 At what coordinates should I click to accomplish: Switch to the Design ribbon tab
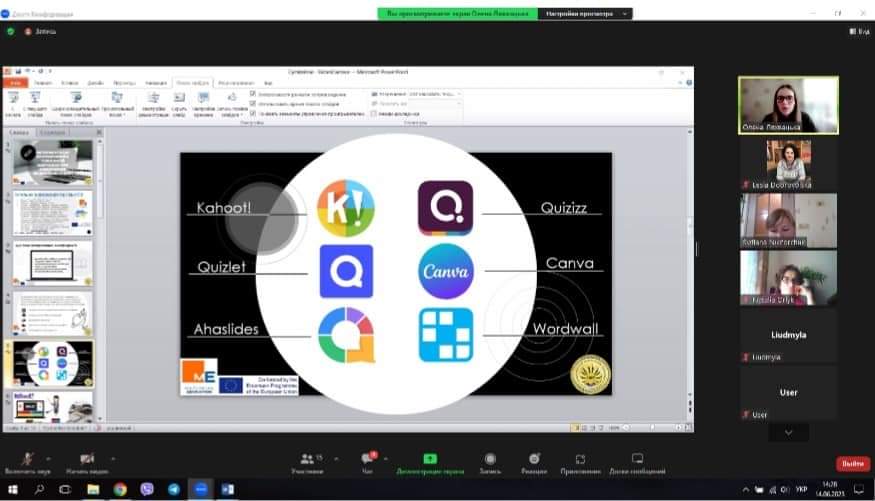click(96, 83)
